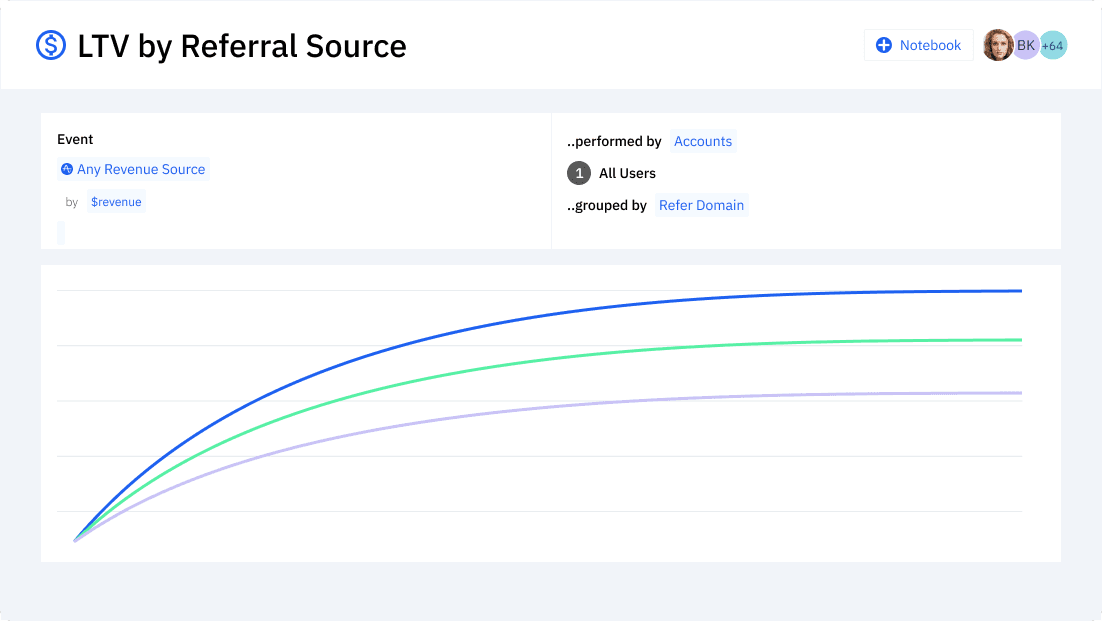Click the number 1 segment badge
The image size is (1102, 621).
[x=578, y=173]
